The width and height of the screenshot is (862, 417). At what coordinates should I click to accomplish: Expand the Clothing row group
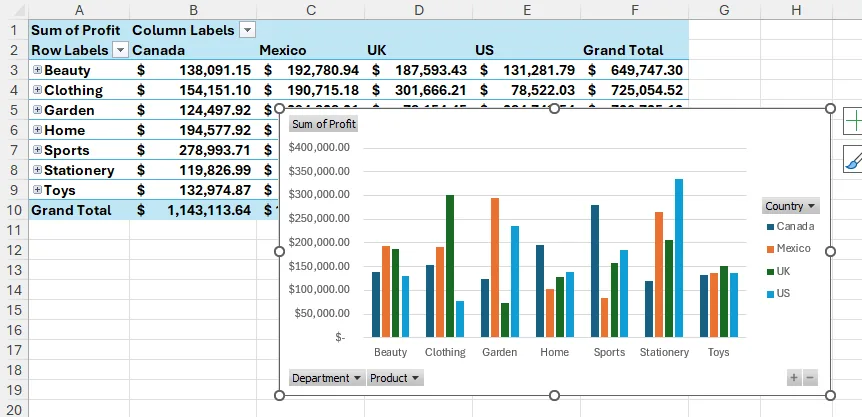click(37, 90)
